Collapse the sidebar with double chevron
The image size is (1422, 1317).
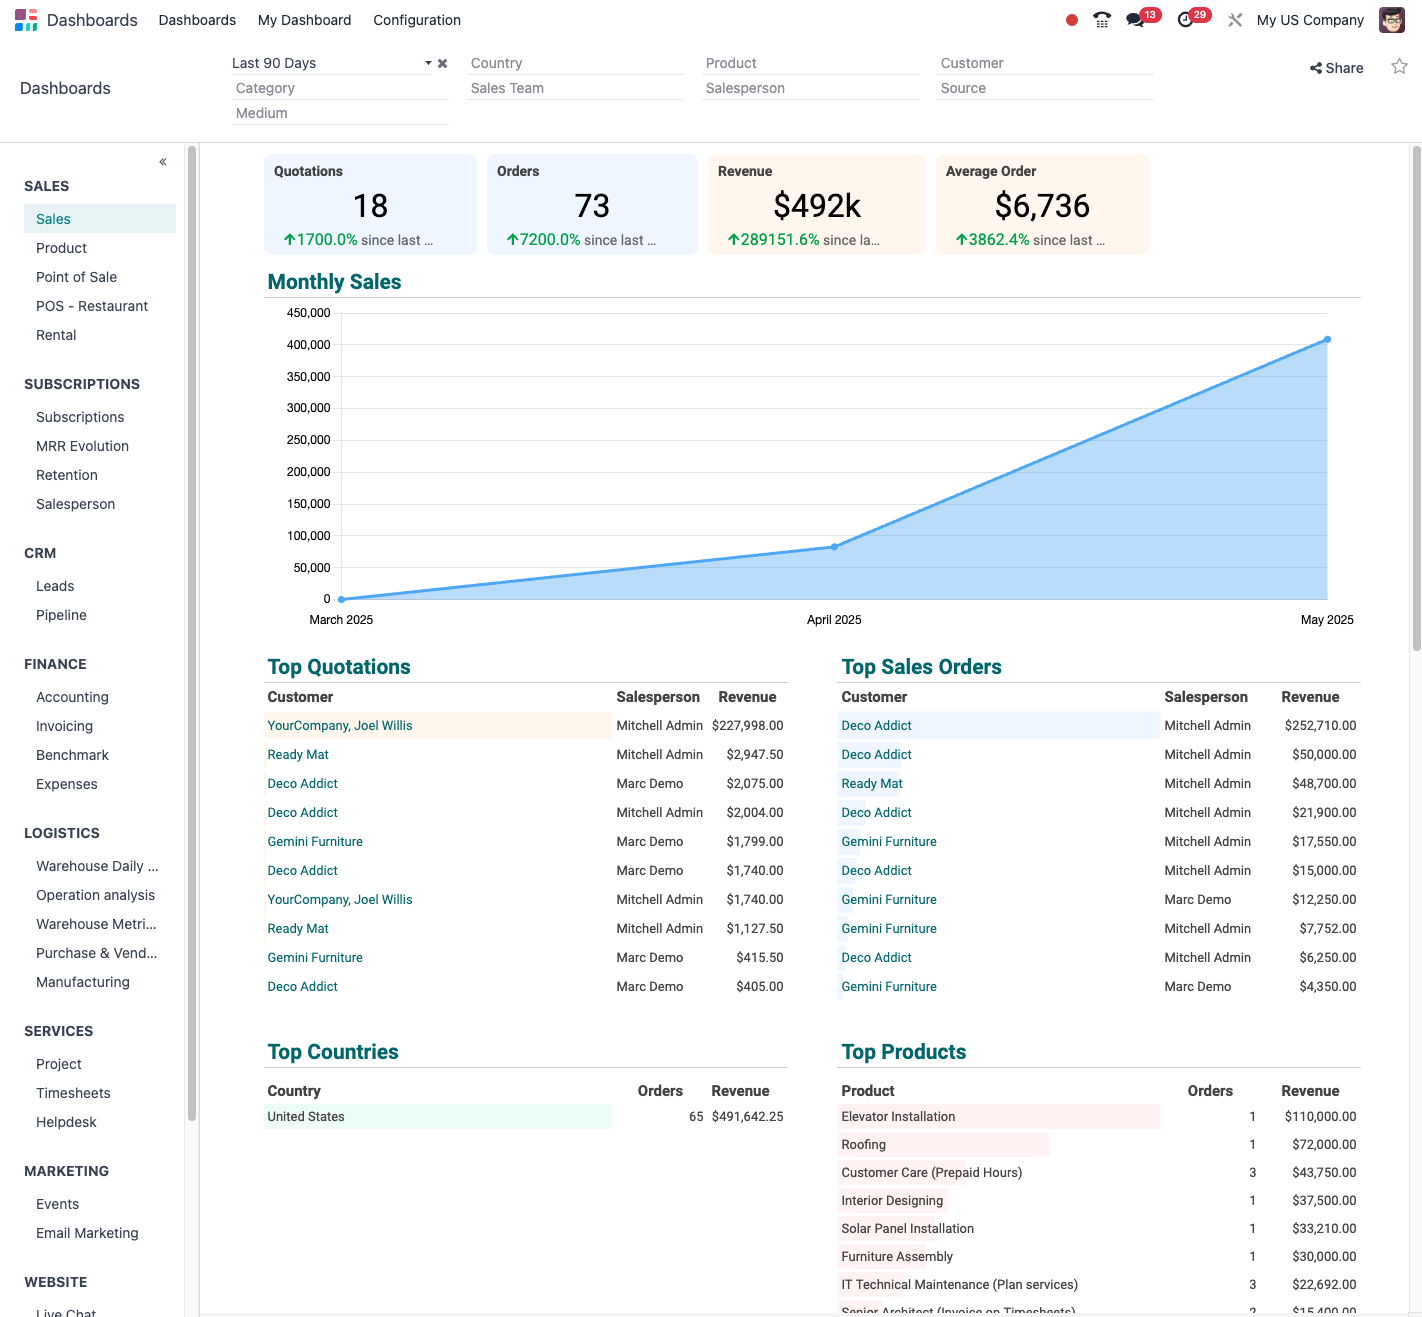[x=163, y=162]
